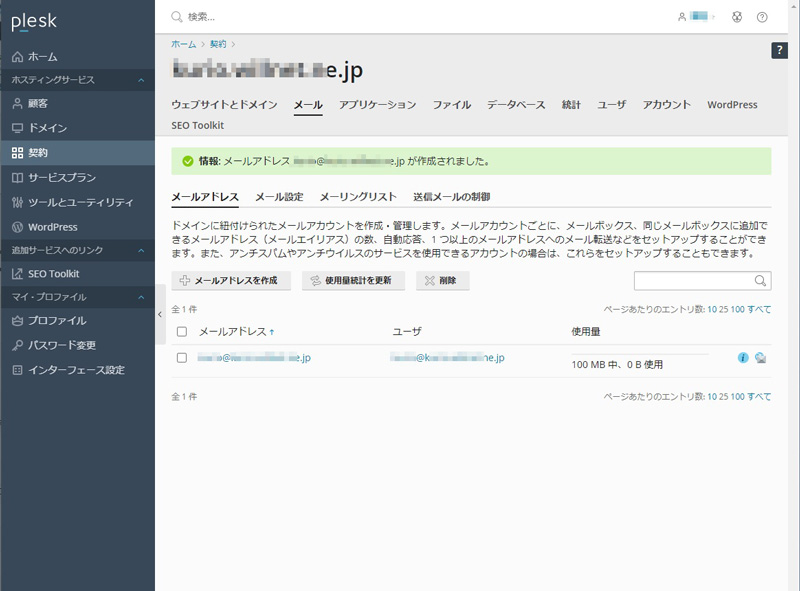This screenshot has width=800, height=591.
Task: Open the user account dropdown menu
Action: point(696,17)
